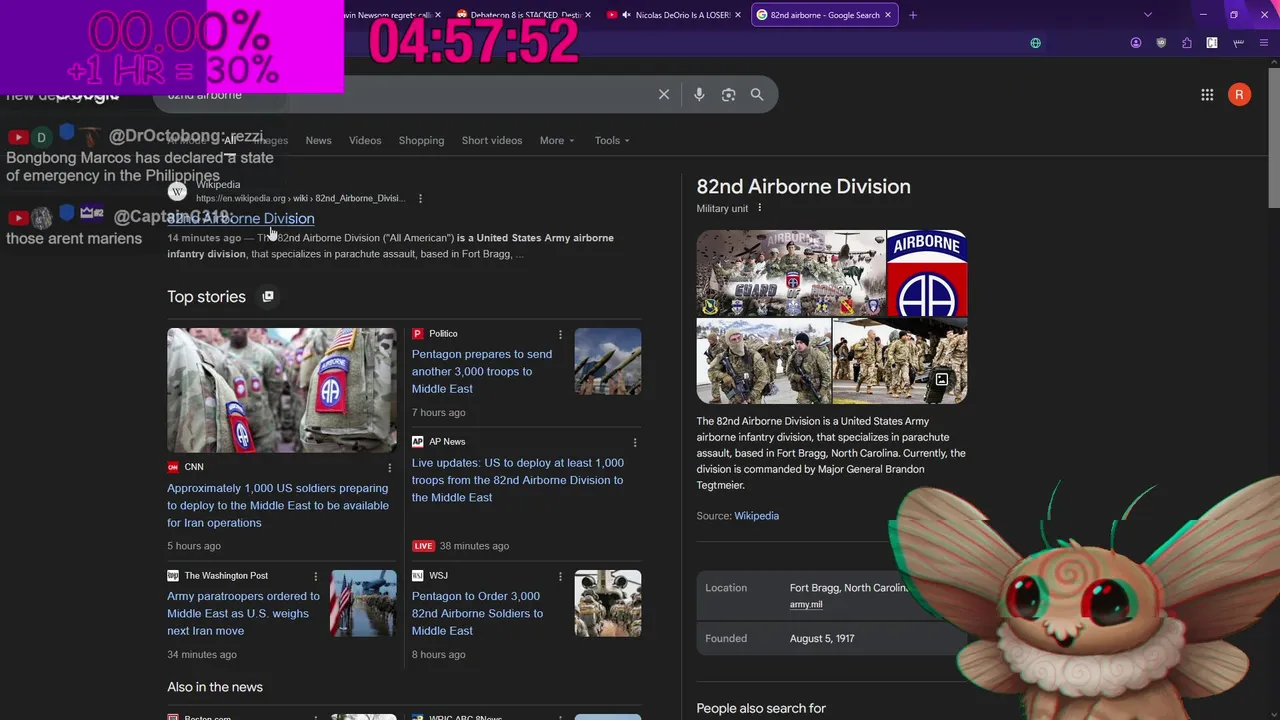Open the Top stories carousel icon
This screenshot has width=1280, height=720.
pos(267,296)
